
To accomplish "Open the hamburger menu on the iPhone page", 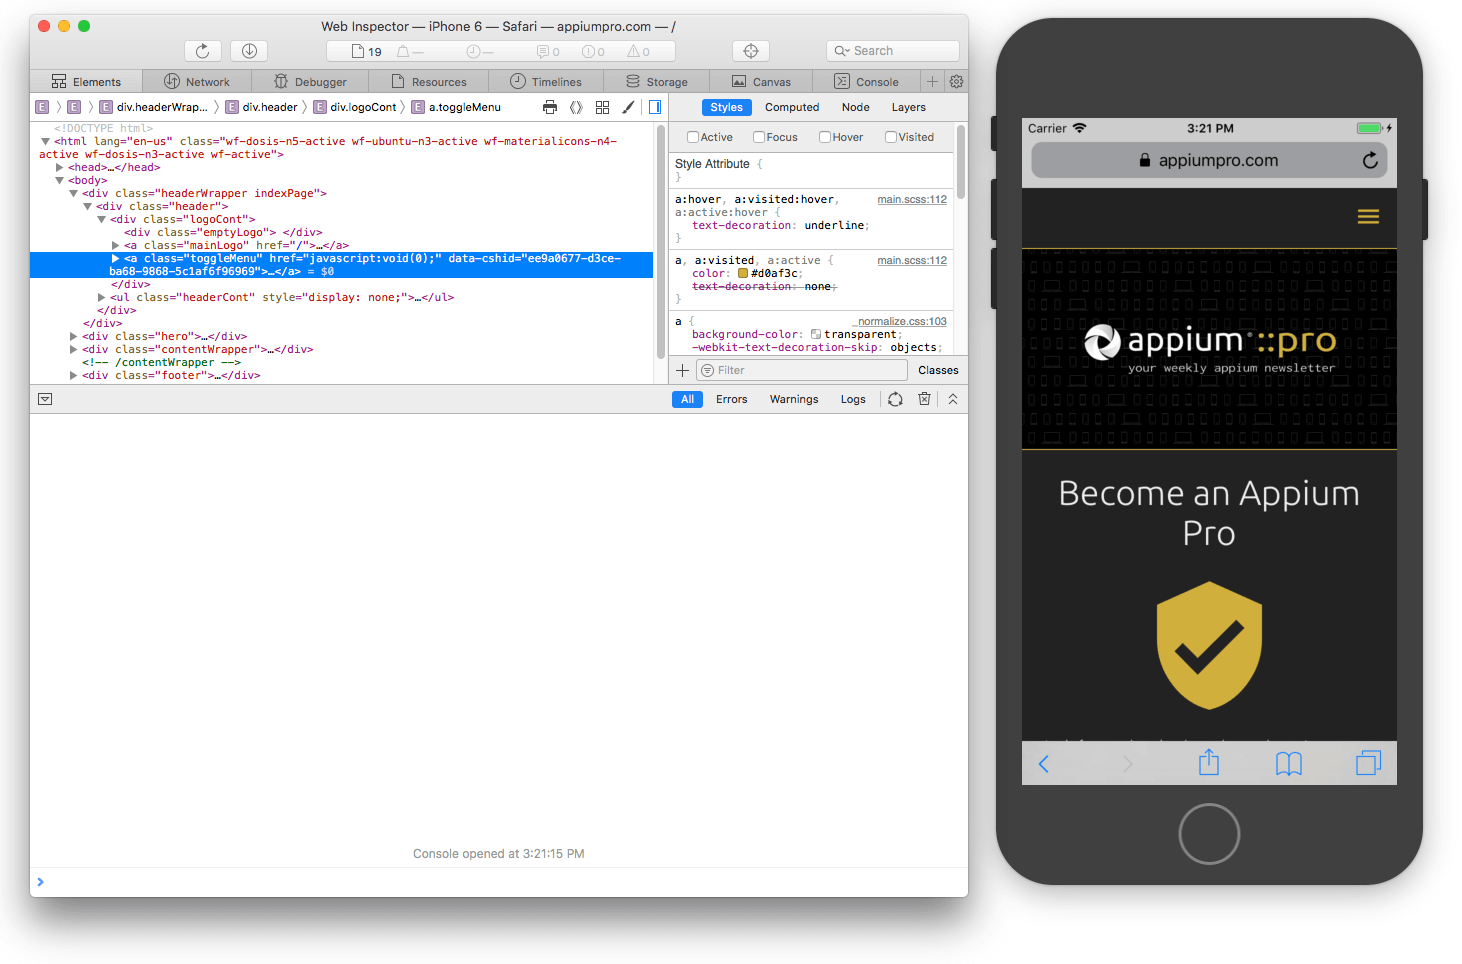I will pos(1368,216).
